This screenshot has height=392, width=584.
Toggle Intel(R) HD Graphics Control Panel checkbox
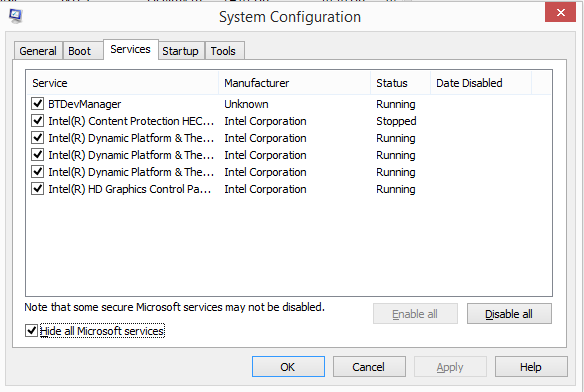(37, 189)
